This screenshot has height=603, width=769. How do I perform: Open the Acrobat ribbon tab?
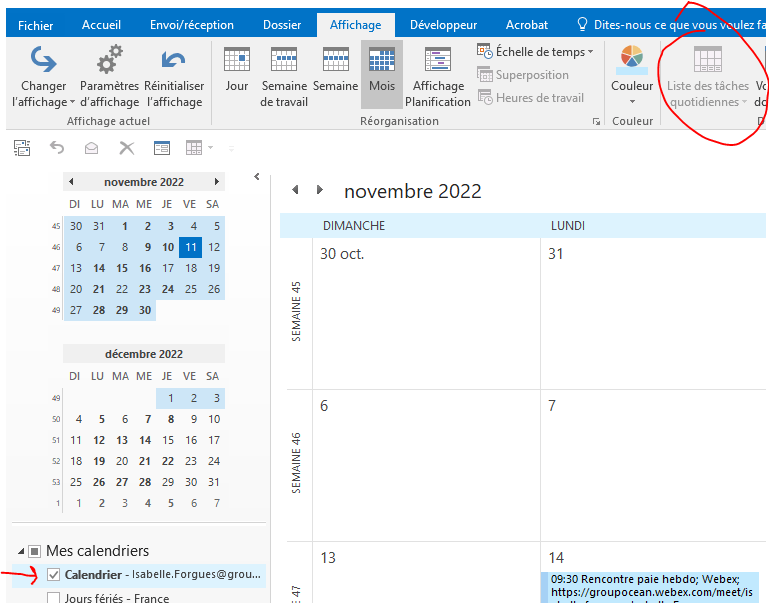pos(527,25)
